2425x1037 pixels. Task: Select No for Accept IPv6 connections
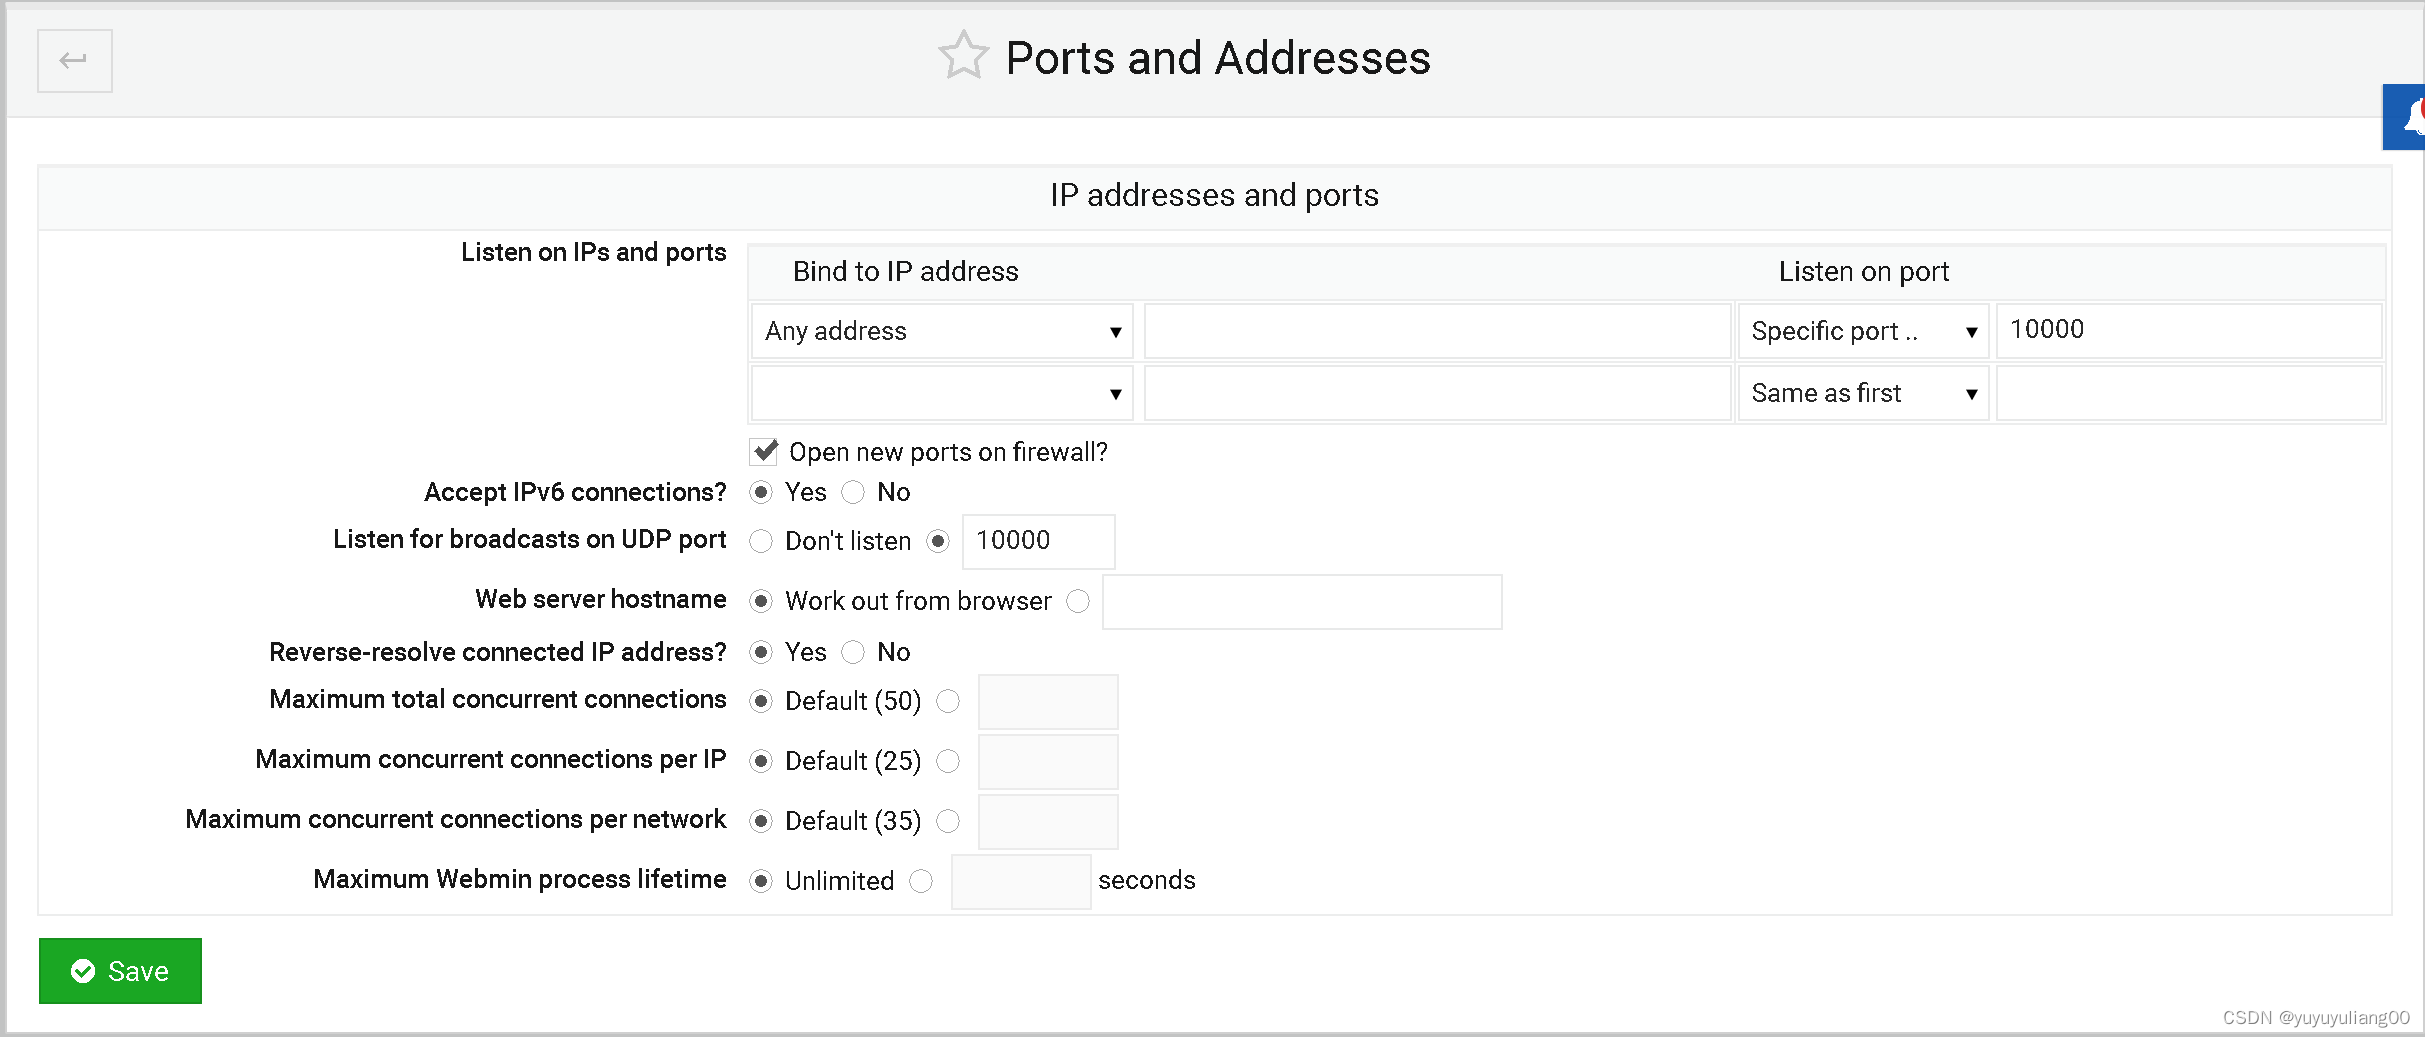(853, 492)
